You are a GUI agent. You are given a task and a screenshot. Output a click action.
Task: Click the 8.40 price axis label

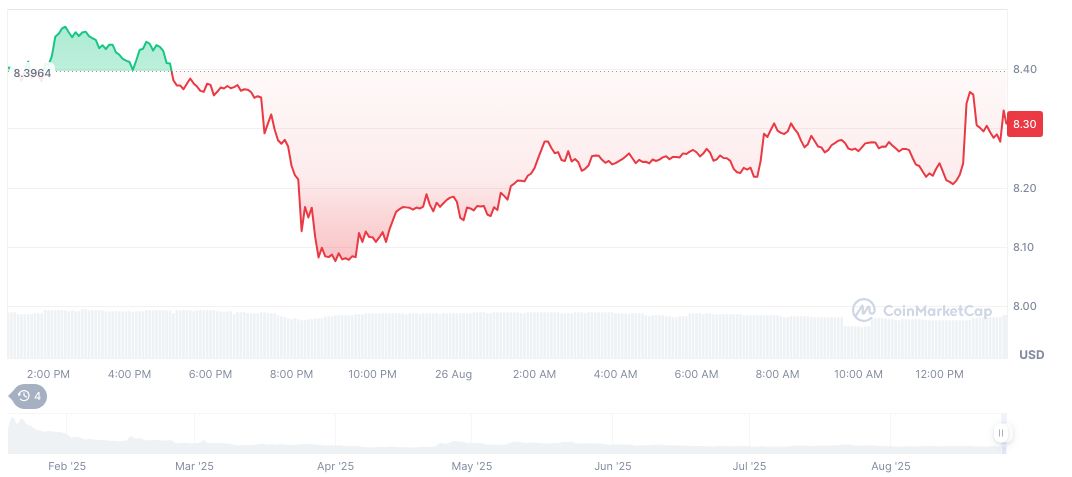point(1023,69)
